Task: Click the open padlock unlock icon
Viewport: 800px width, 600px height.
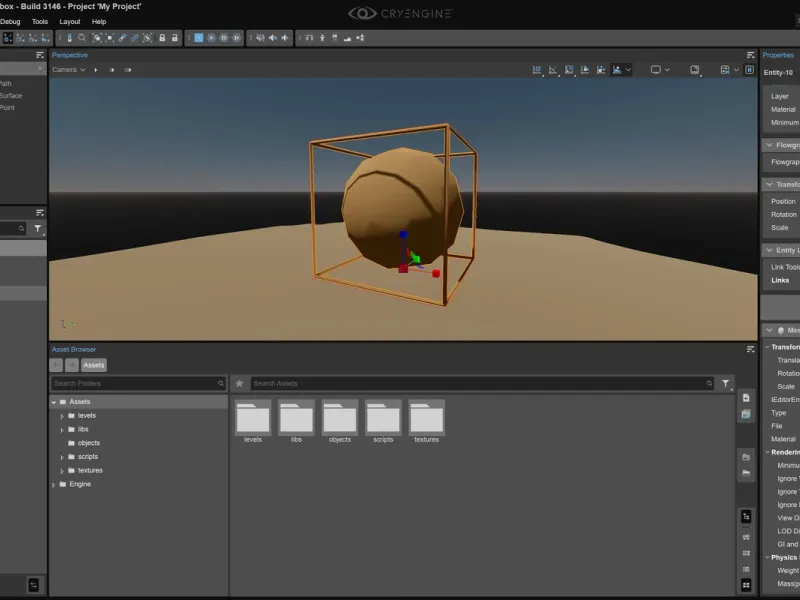Action: click(x=174, y=38)
